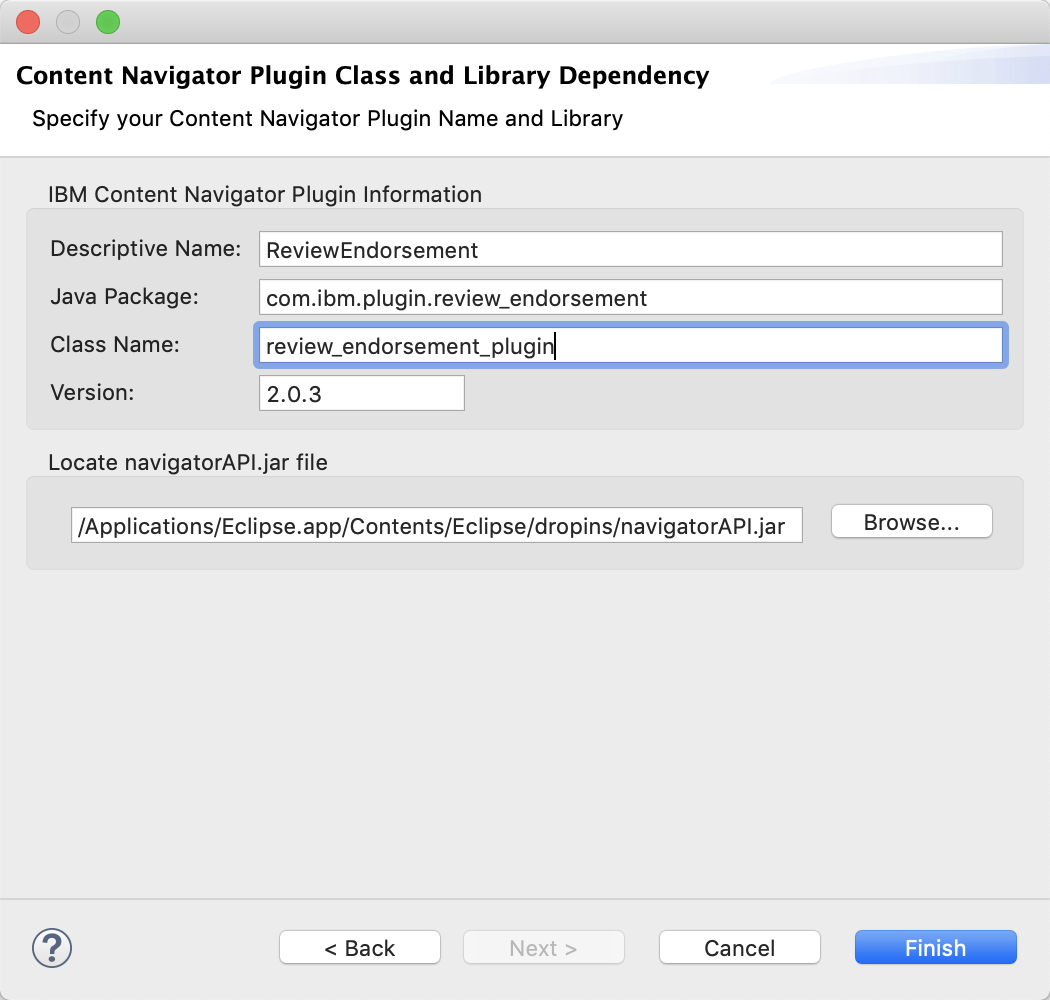Click the Version field showing 2.0.3
1050x1000 pixels.
pyautogui.click(x=360, y=392)
